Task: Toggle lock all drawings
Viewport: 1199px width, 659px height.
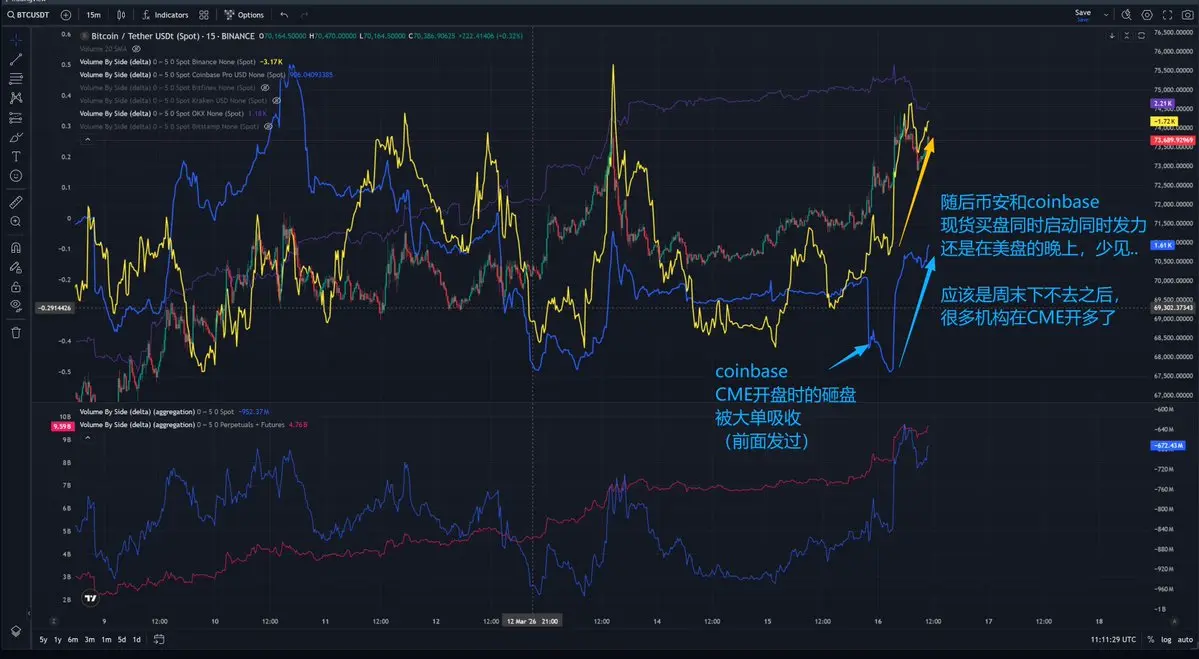Action: pos(16,287)
